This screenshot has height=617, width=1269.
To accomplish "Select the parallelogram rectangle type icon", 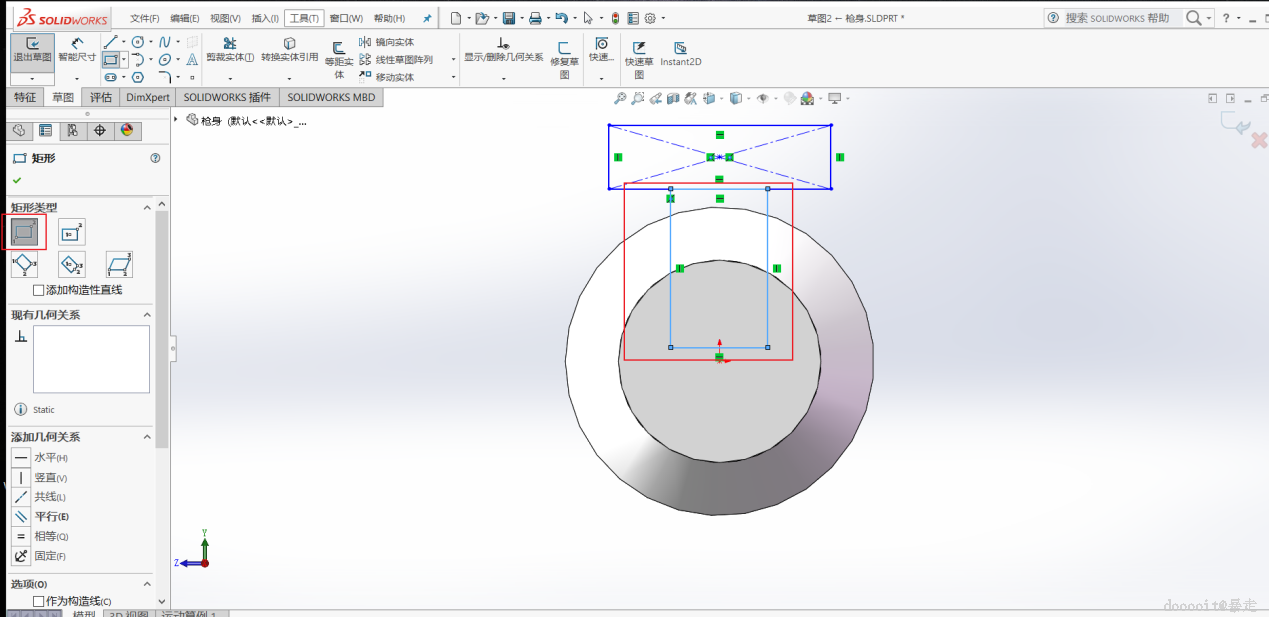I will [x=119, y=265].
